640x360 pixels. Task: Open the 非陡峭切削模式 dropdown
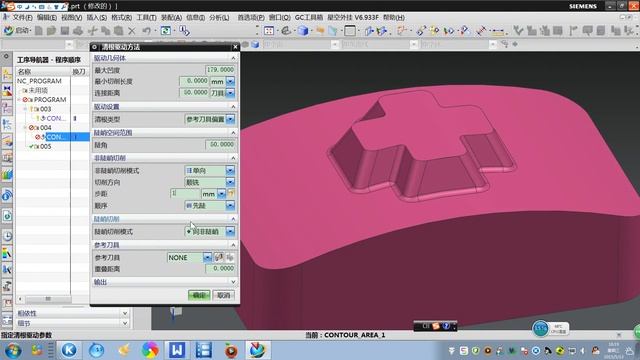[230, 170]
